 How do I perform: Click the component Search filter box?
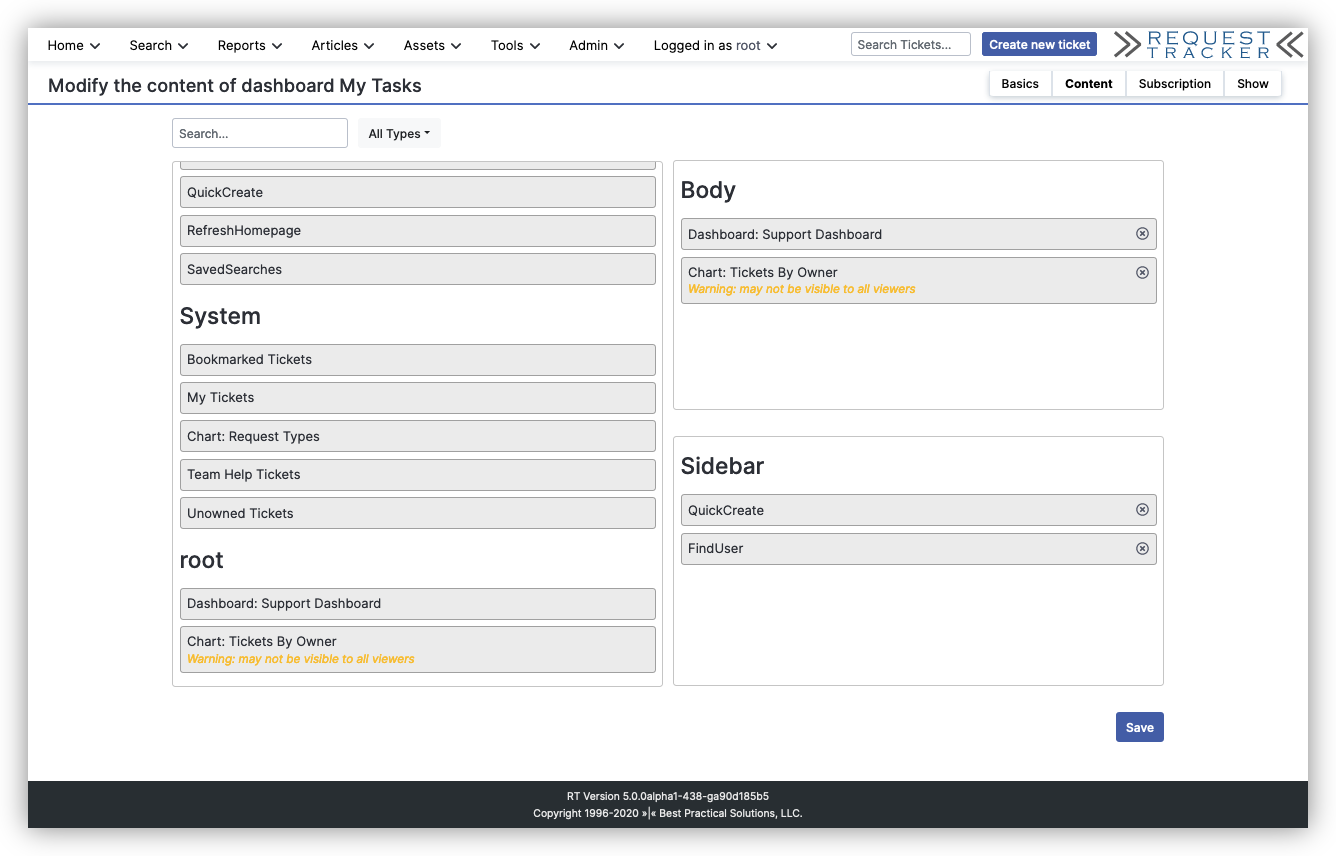[x=260, y=133]
